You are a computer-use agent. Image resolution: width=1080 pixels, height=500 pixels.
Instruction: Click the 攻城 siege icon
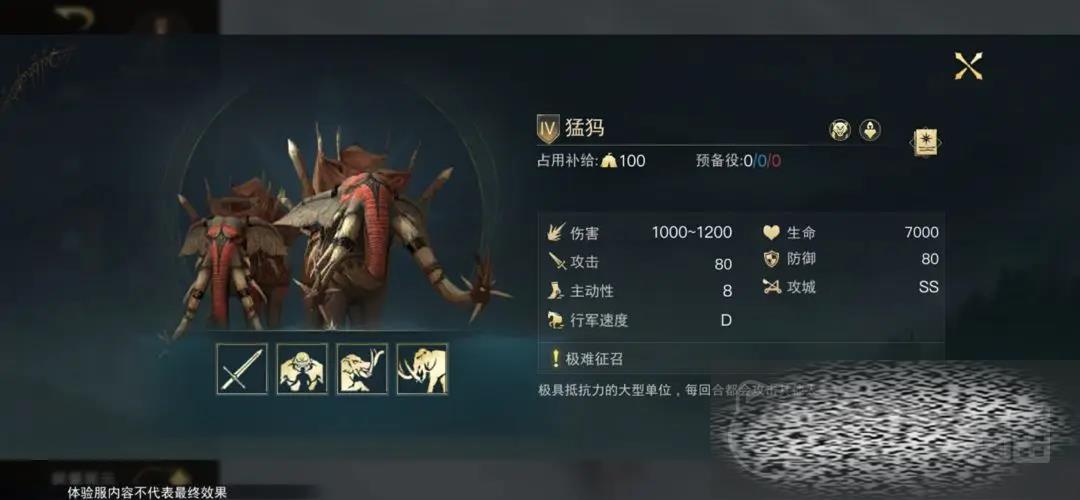point(772,287)
